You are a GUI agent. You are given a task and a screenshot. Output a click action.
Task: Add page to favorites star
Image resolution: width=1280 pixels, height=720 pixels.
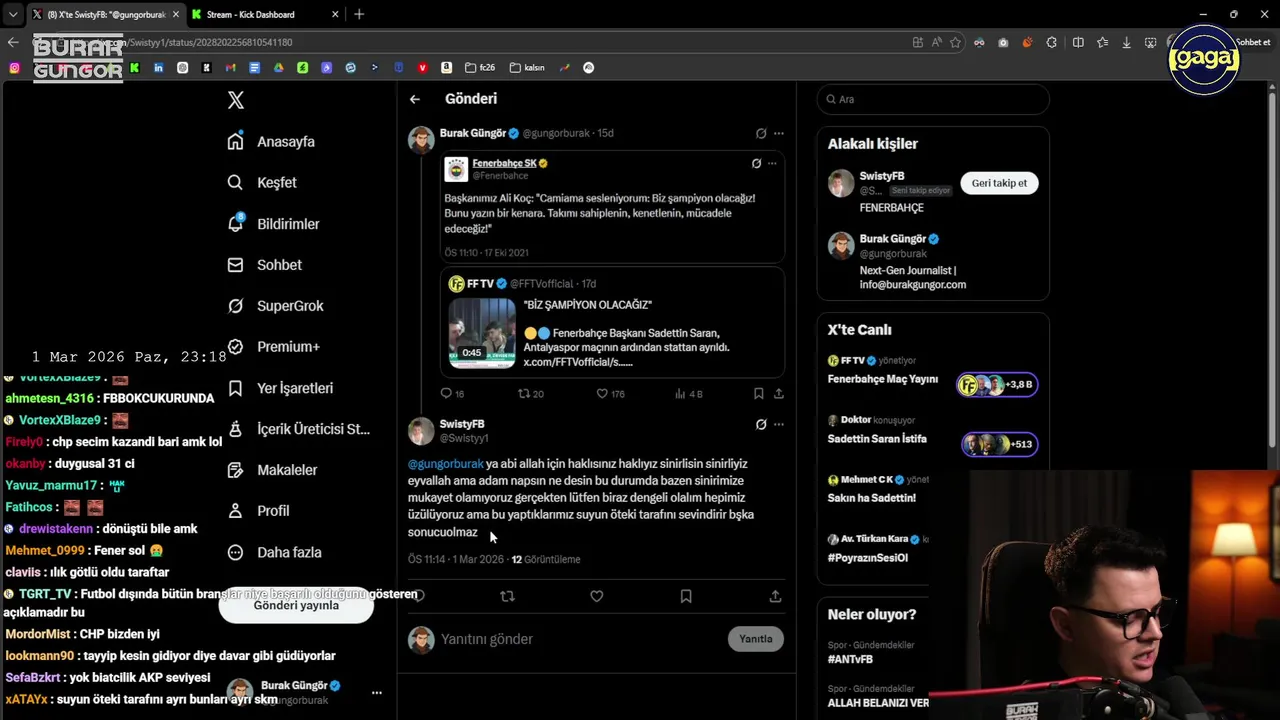coord(955,42)
